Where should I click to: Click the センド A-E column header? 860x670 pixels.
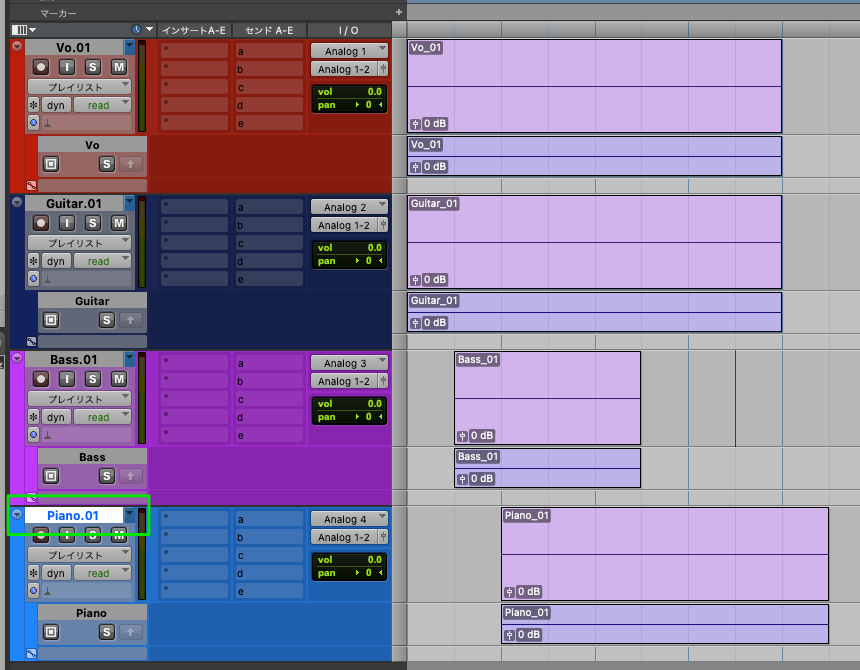click(x=268, y=30)
